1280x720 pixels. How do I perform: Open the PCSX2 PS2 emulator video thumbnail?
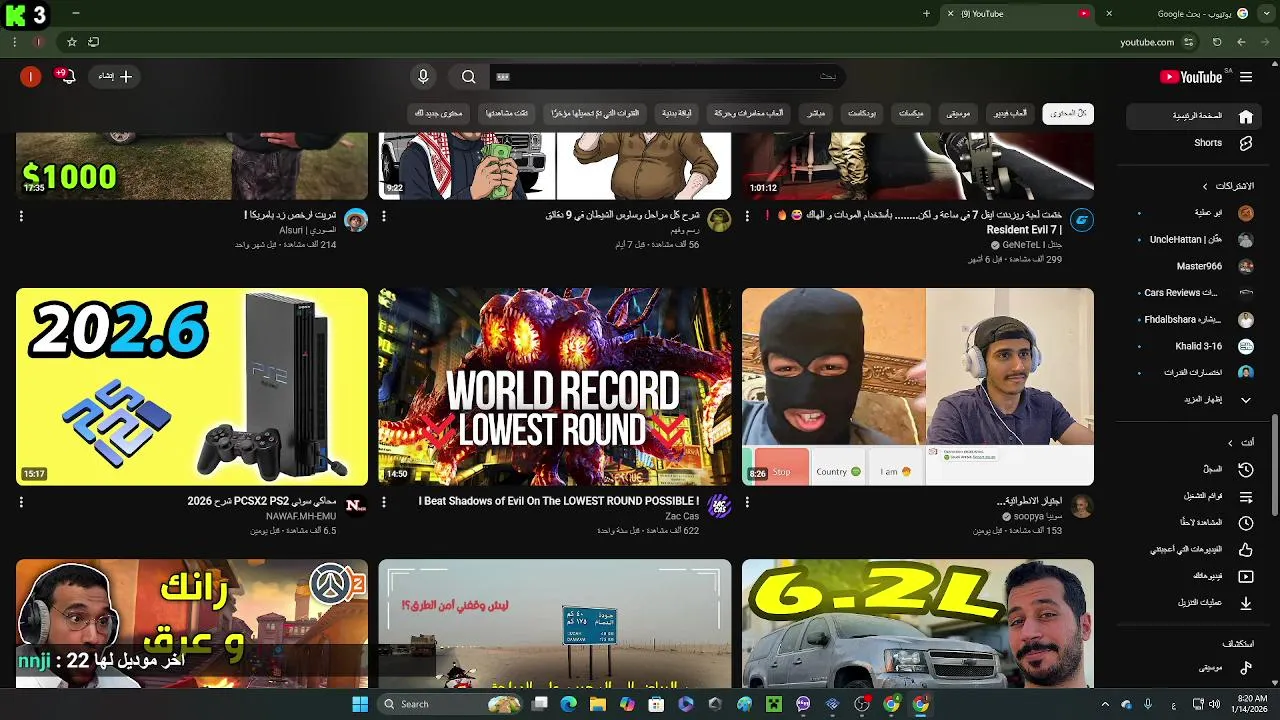pos(192,387)
